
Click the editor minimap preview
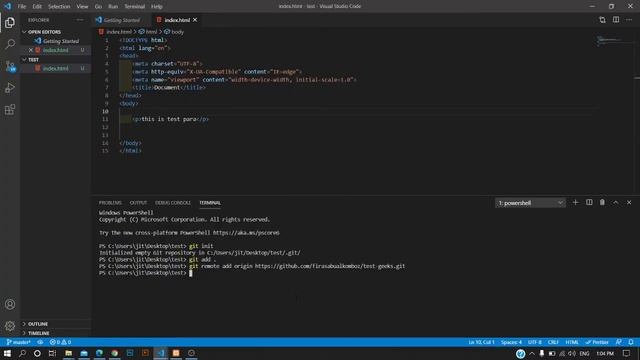(x=609, y=40)
